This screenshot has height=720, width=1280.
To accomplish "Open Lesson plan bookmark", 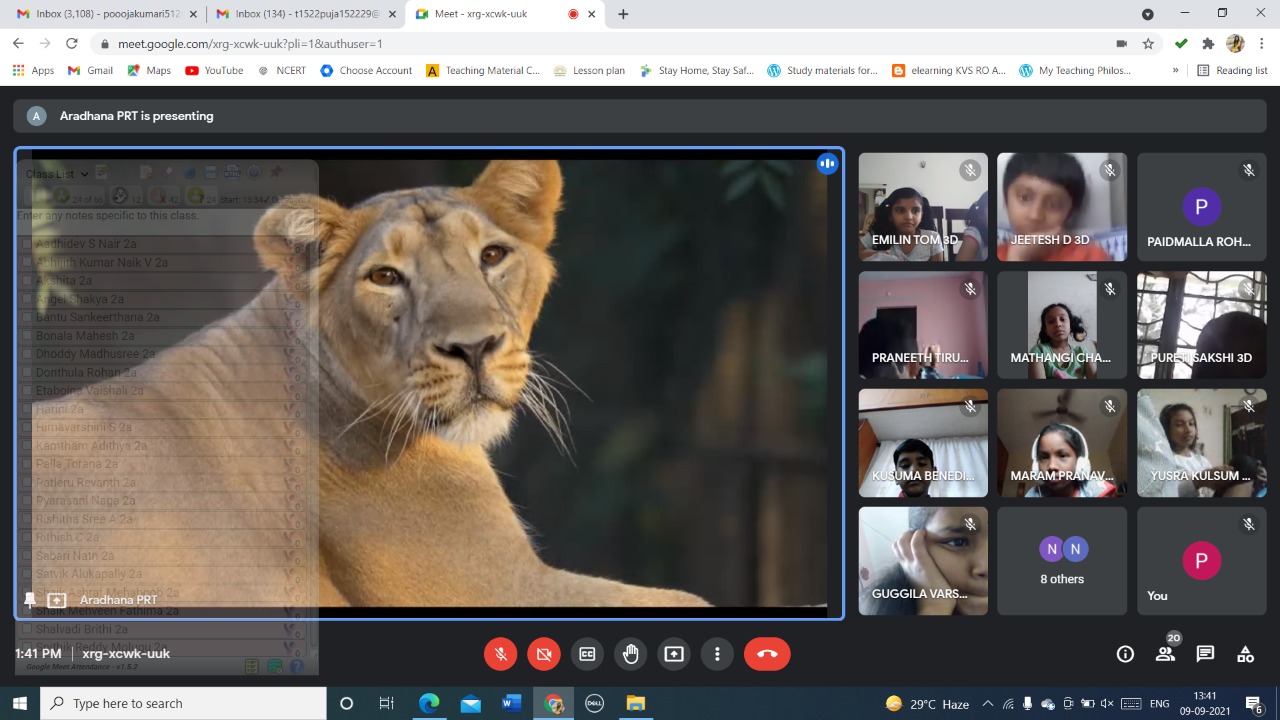I will click(589, 71).
